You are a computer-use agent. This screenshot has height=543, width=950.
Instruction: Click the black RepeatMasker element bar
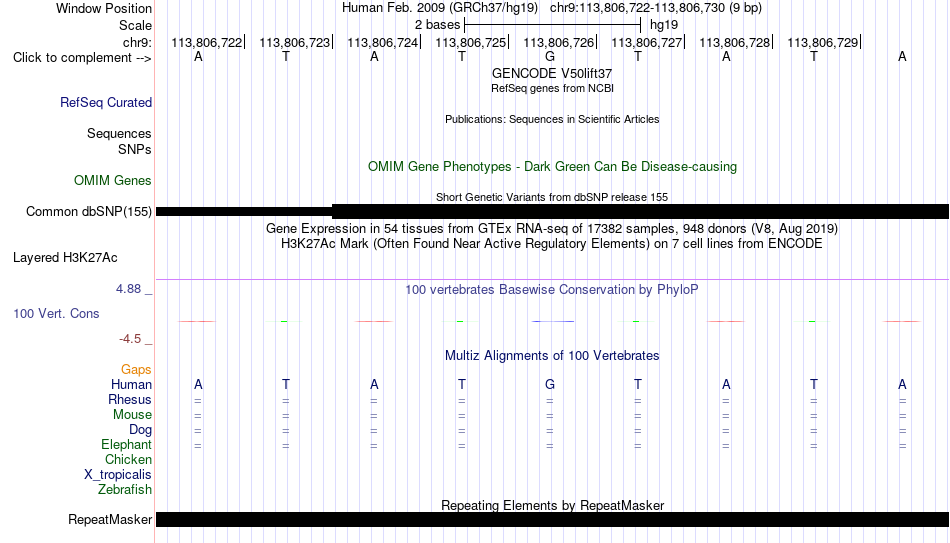coord(553,519)
